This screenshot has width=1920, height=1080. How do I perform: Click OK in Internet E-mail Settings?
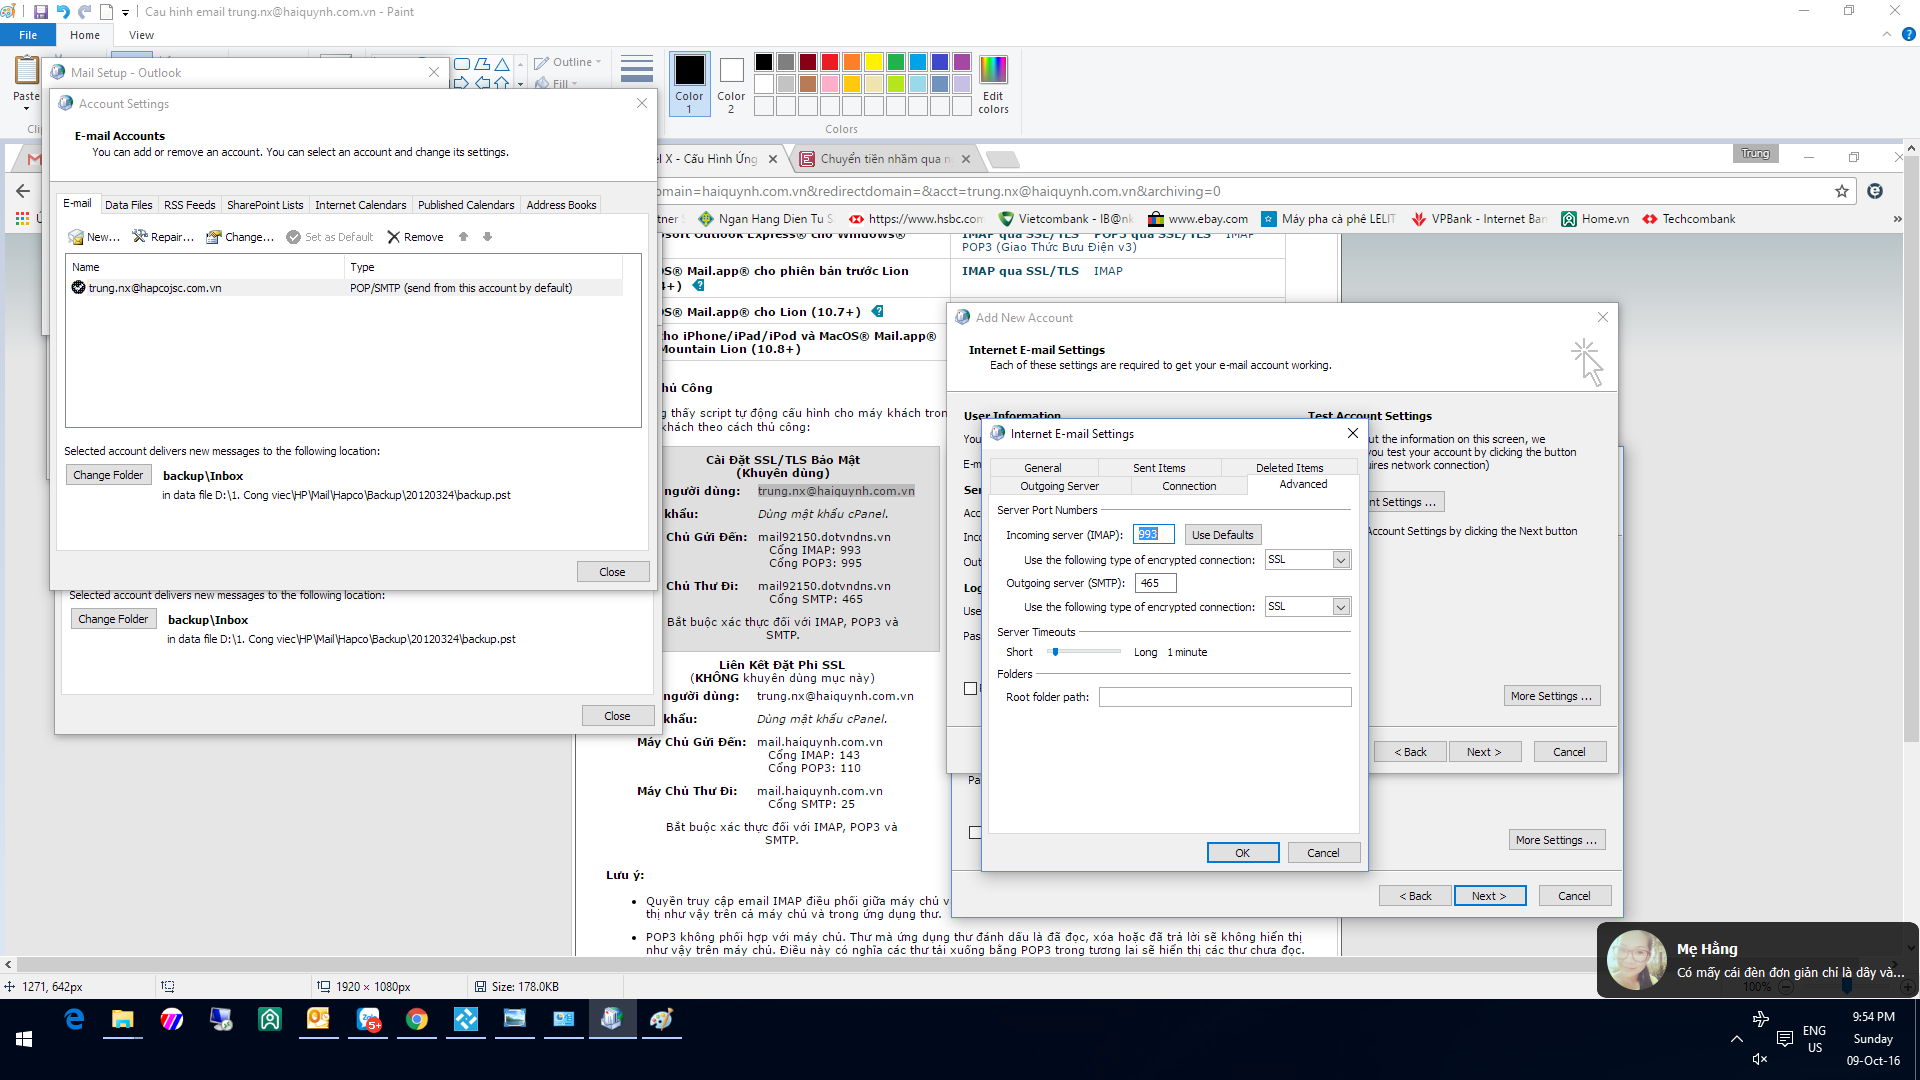(x=1242, y=853)
